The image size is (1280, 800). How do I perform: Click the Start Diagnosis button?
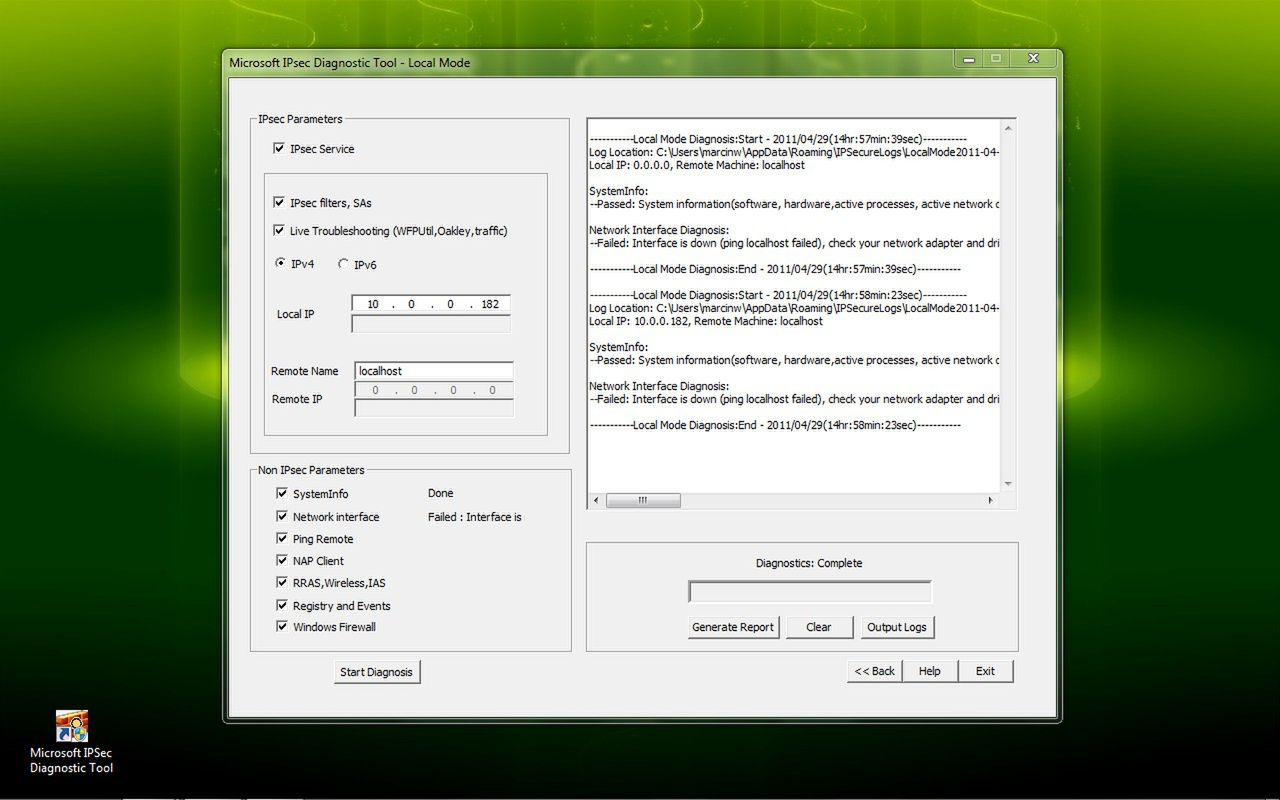tap(376, 672)
